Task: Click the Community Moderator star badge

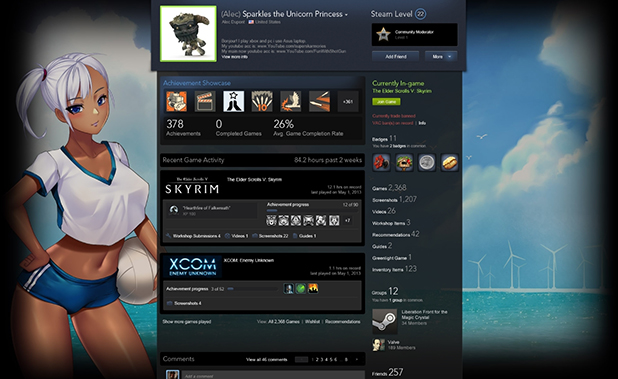Action: [x=383, y=34]
